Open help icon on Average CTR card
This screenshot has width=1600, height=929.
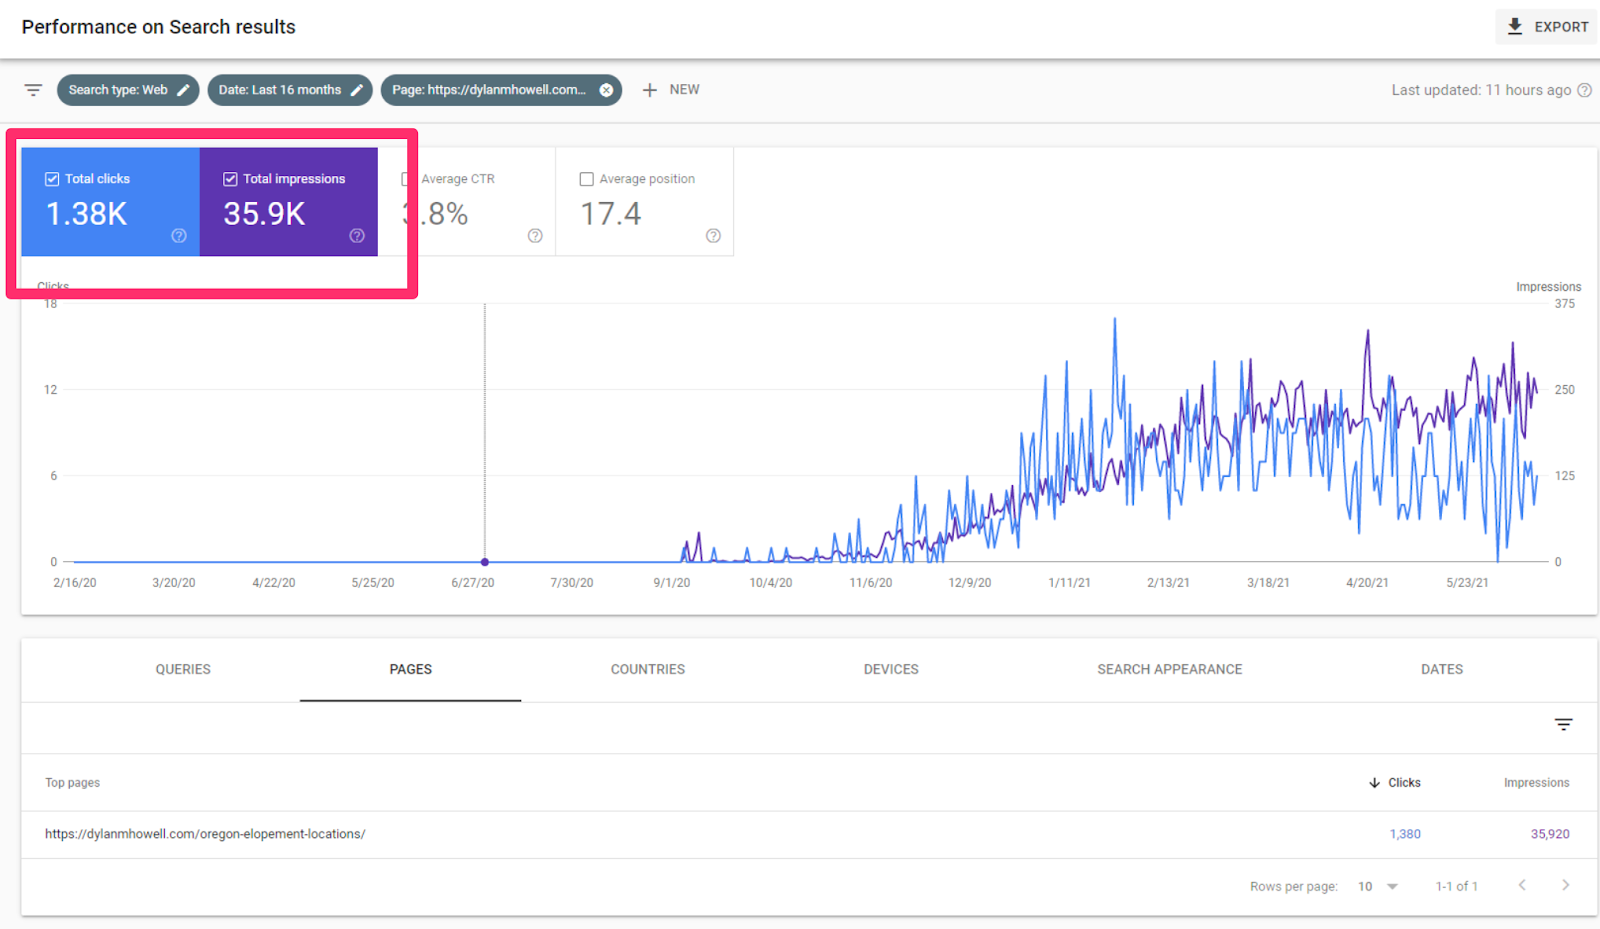click(535, 236)
